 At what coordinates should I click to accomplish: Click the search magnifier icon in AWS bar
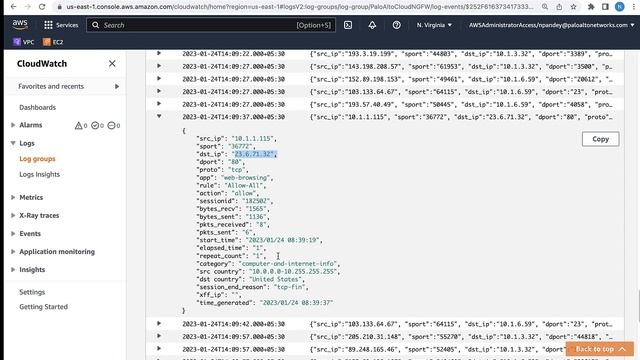point(95,25)
